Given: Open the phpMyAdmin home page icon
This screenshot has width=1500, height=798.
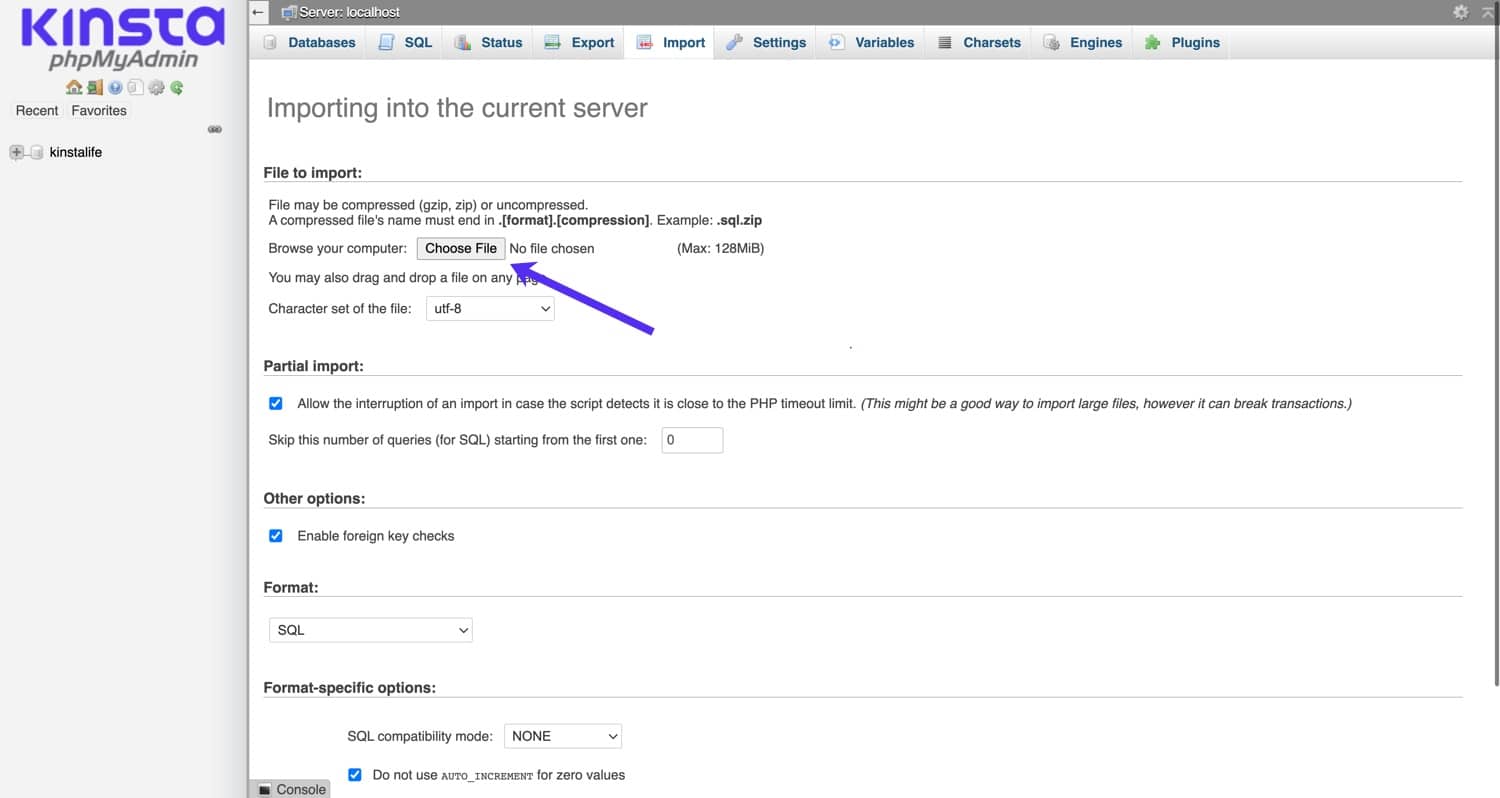Looking at the screenshot, I should [x=74, y=87].
